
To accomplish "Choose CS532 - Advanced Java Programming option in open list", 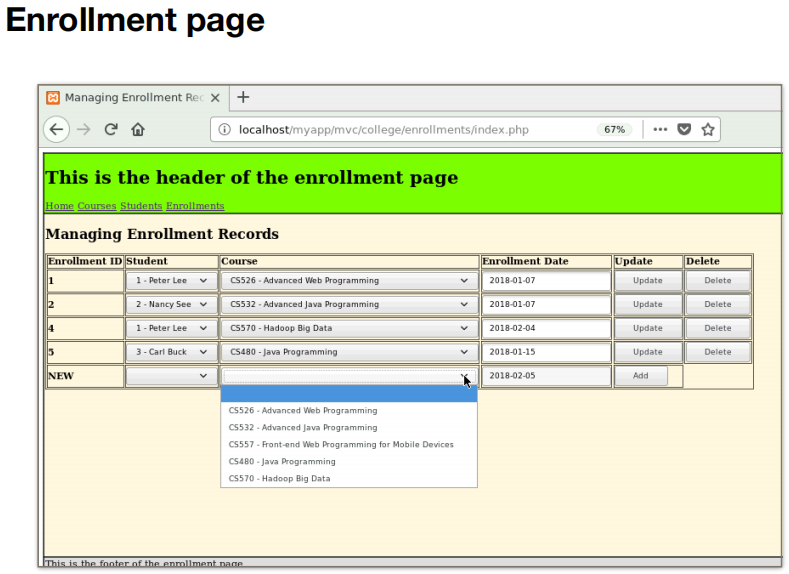I will tap(349, 428).
